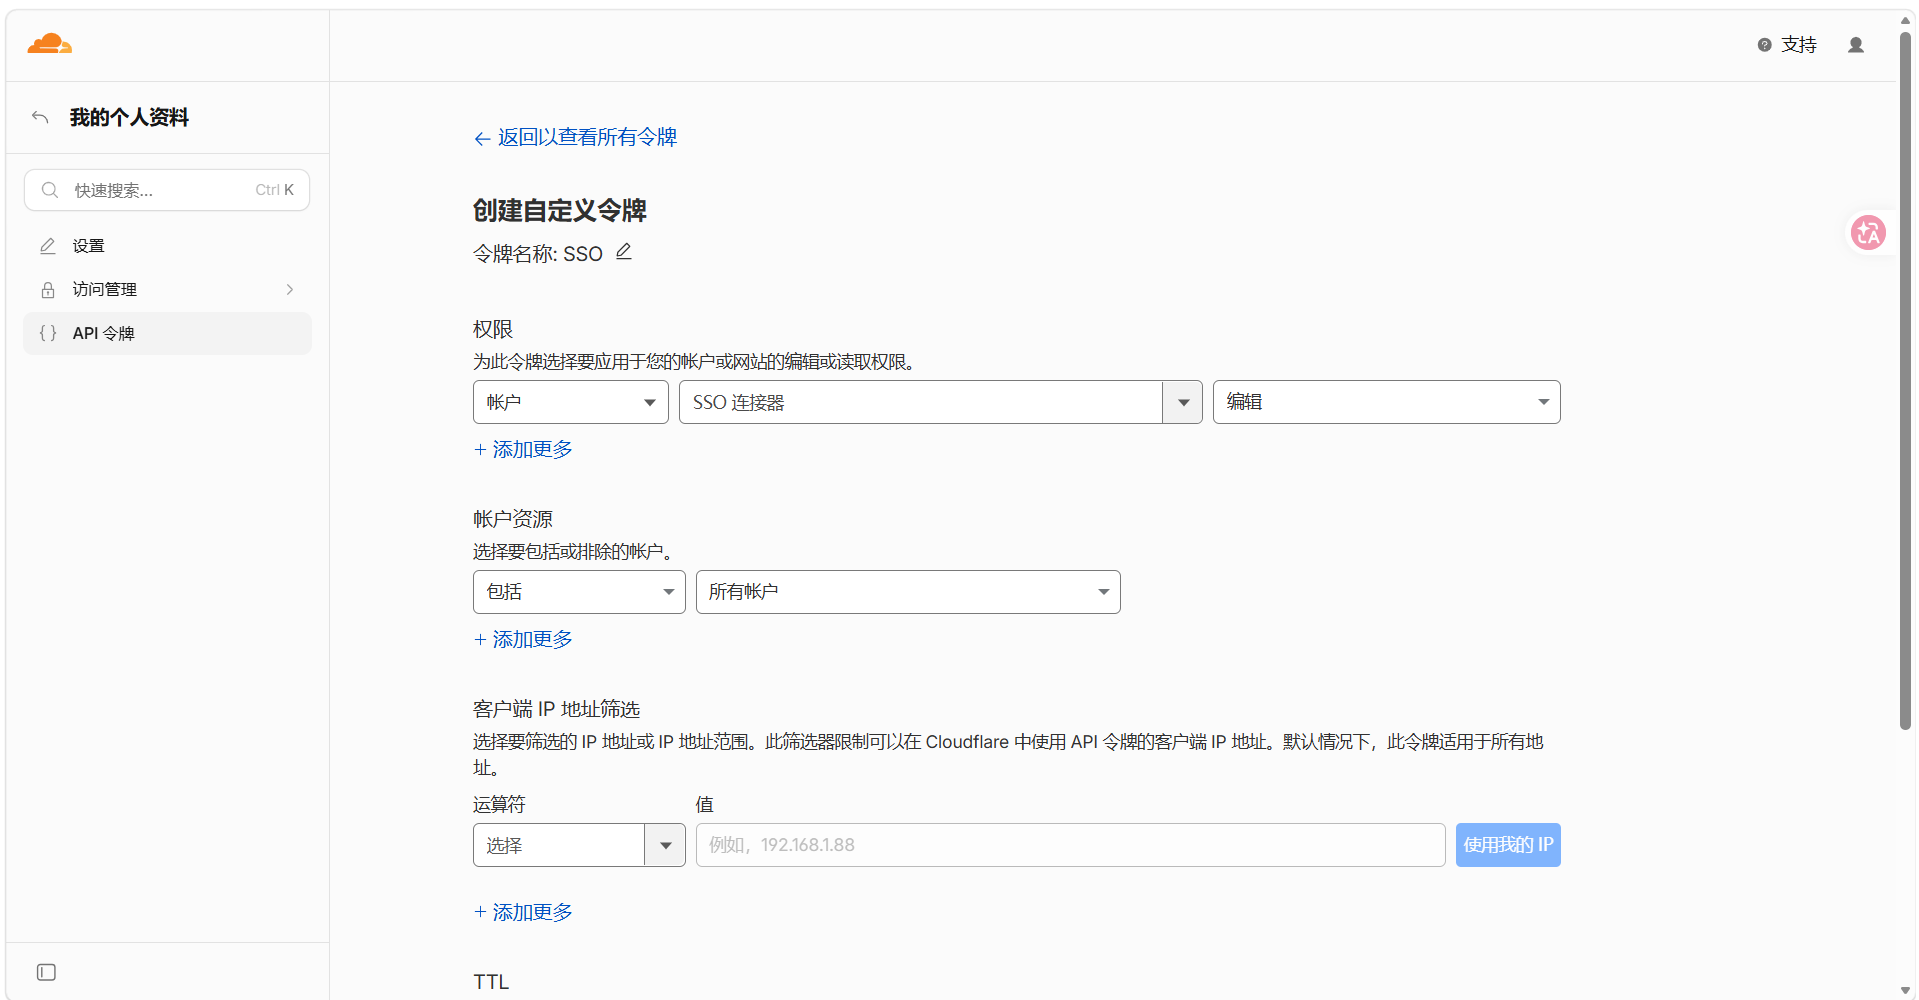Expand the 访问管理 chevron

(290, 290)
